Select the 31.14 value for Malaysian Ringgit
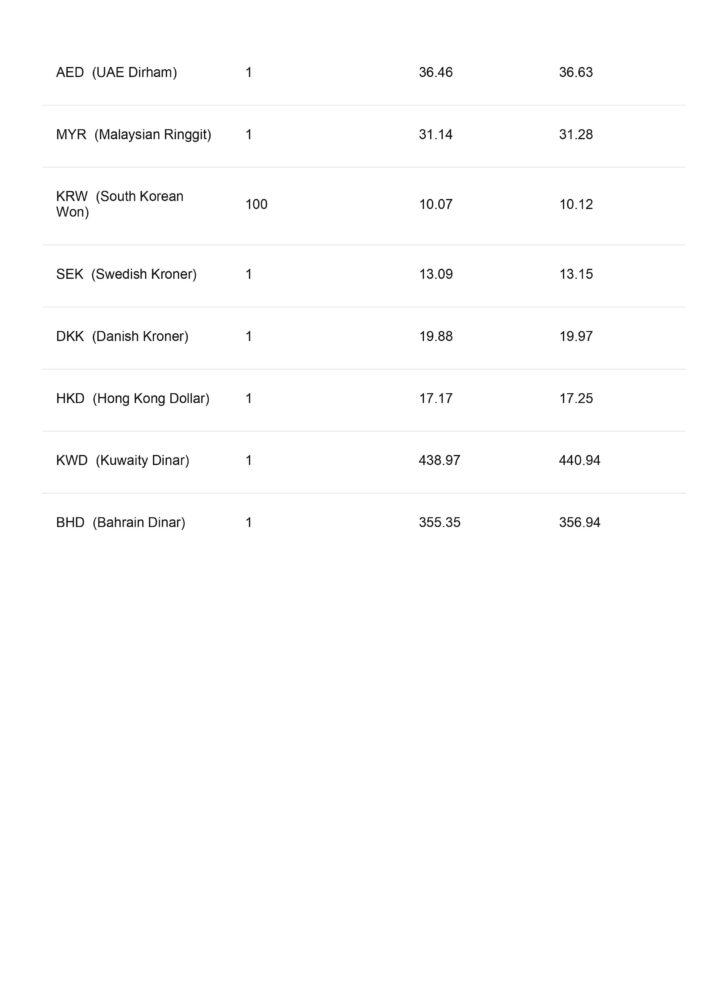Screen dimensions: 707x1000 click(436, 135)
